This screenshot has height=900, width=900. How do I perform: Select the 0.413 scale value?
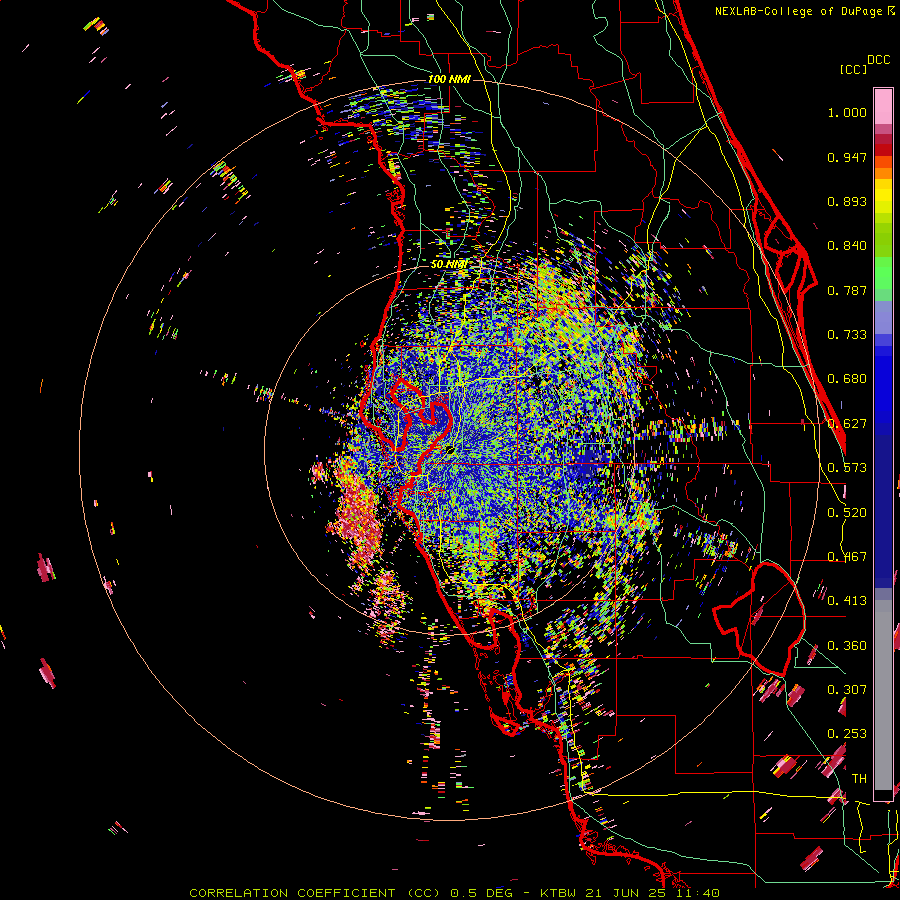[x=847, y=601]
